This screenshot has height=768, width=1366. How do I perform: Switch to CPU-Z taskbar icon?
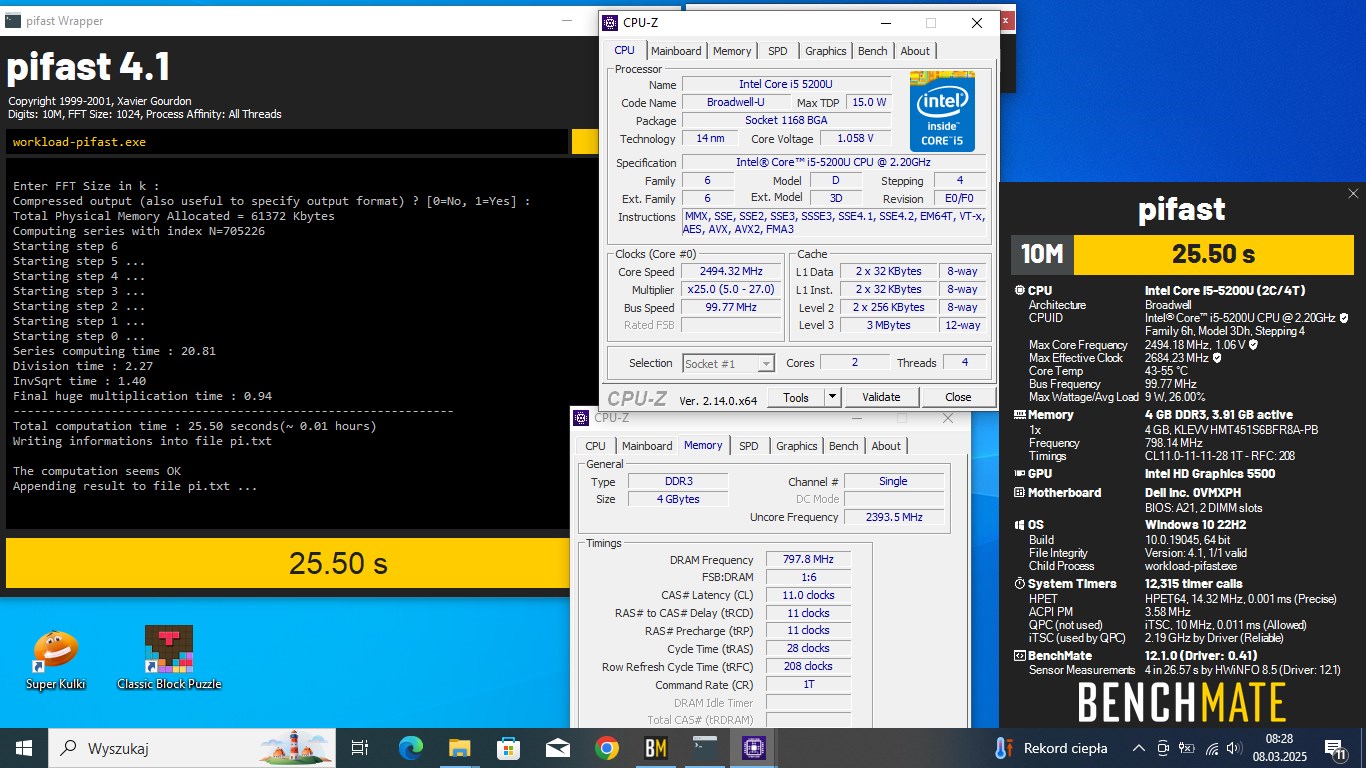[753, 747]
